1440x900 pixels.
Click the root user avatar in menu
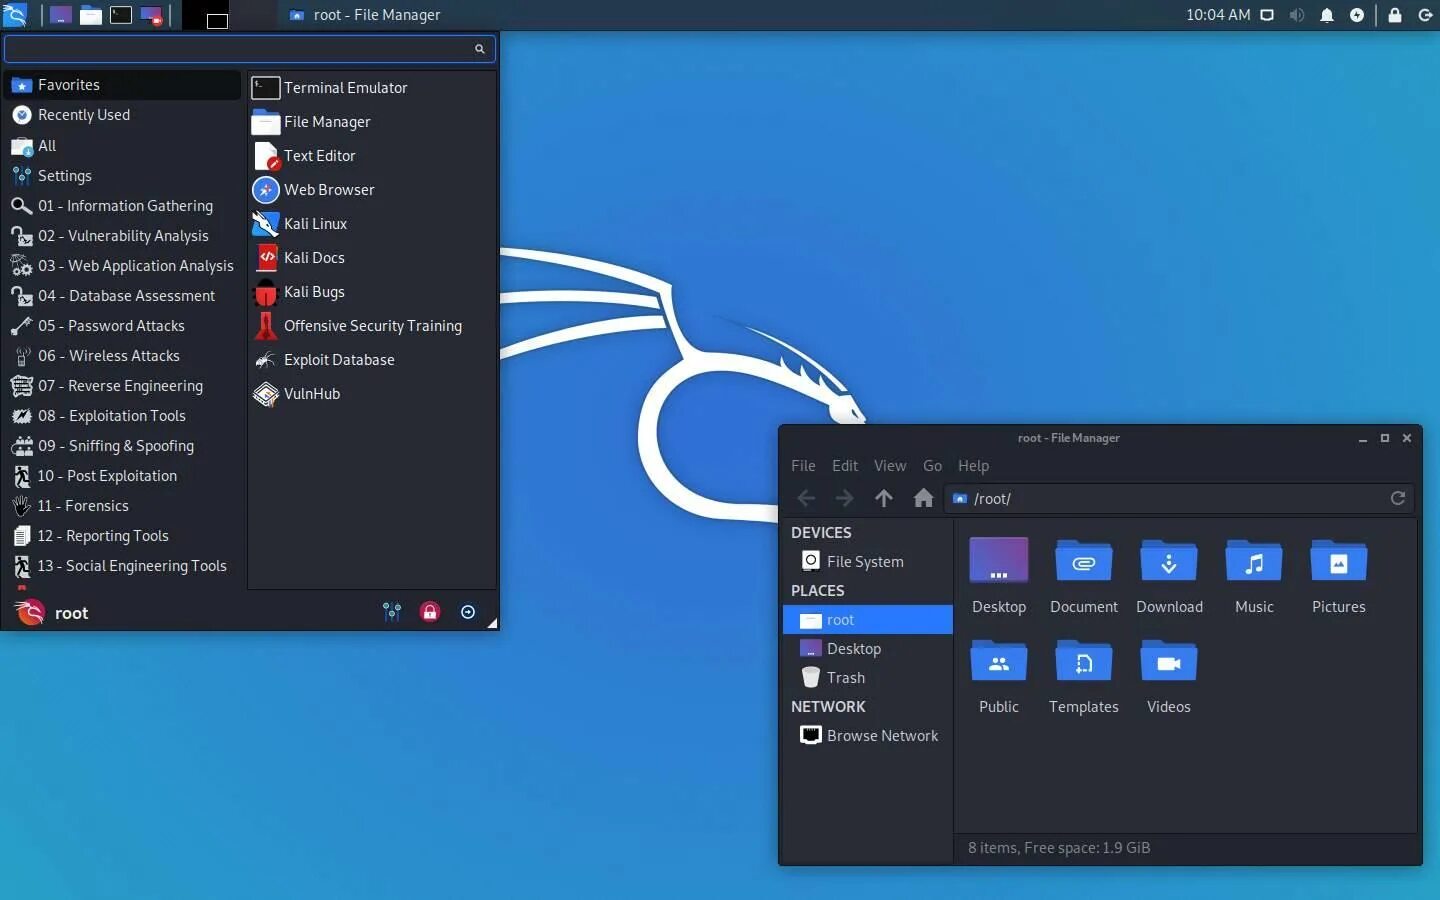(x=30, y=612)
